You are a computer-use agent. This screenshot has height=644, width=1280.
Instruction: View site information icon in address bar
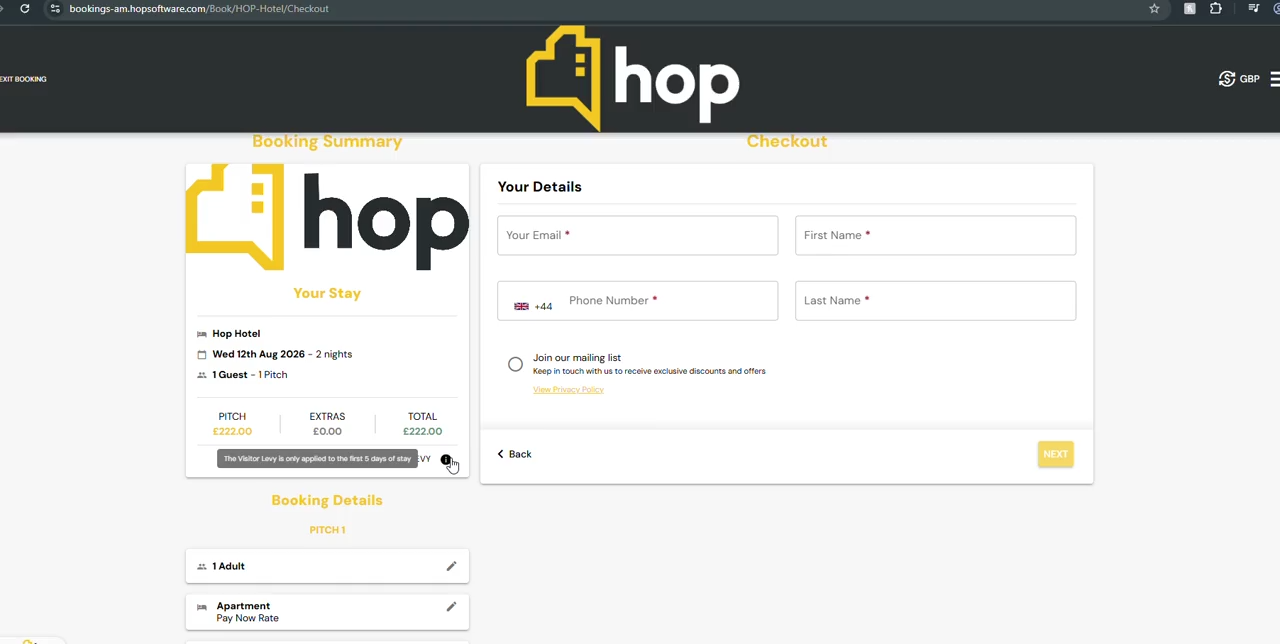pos(55,9)
